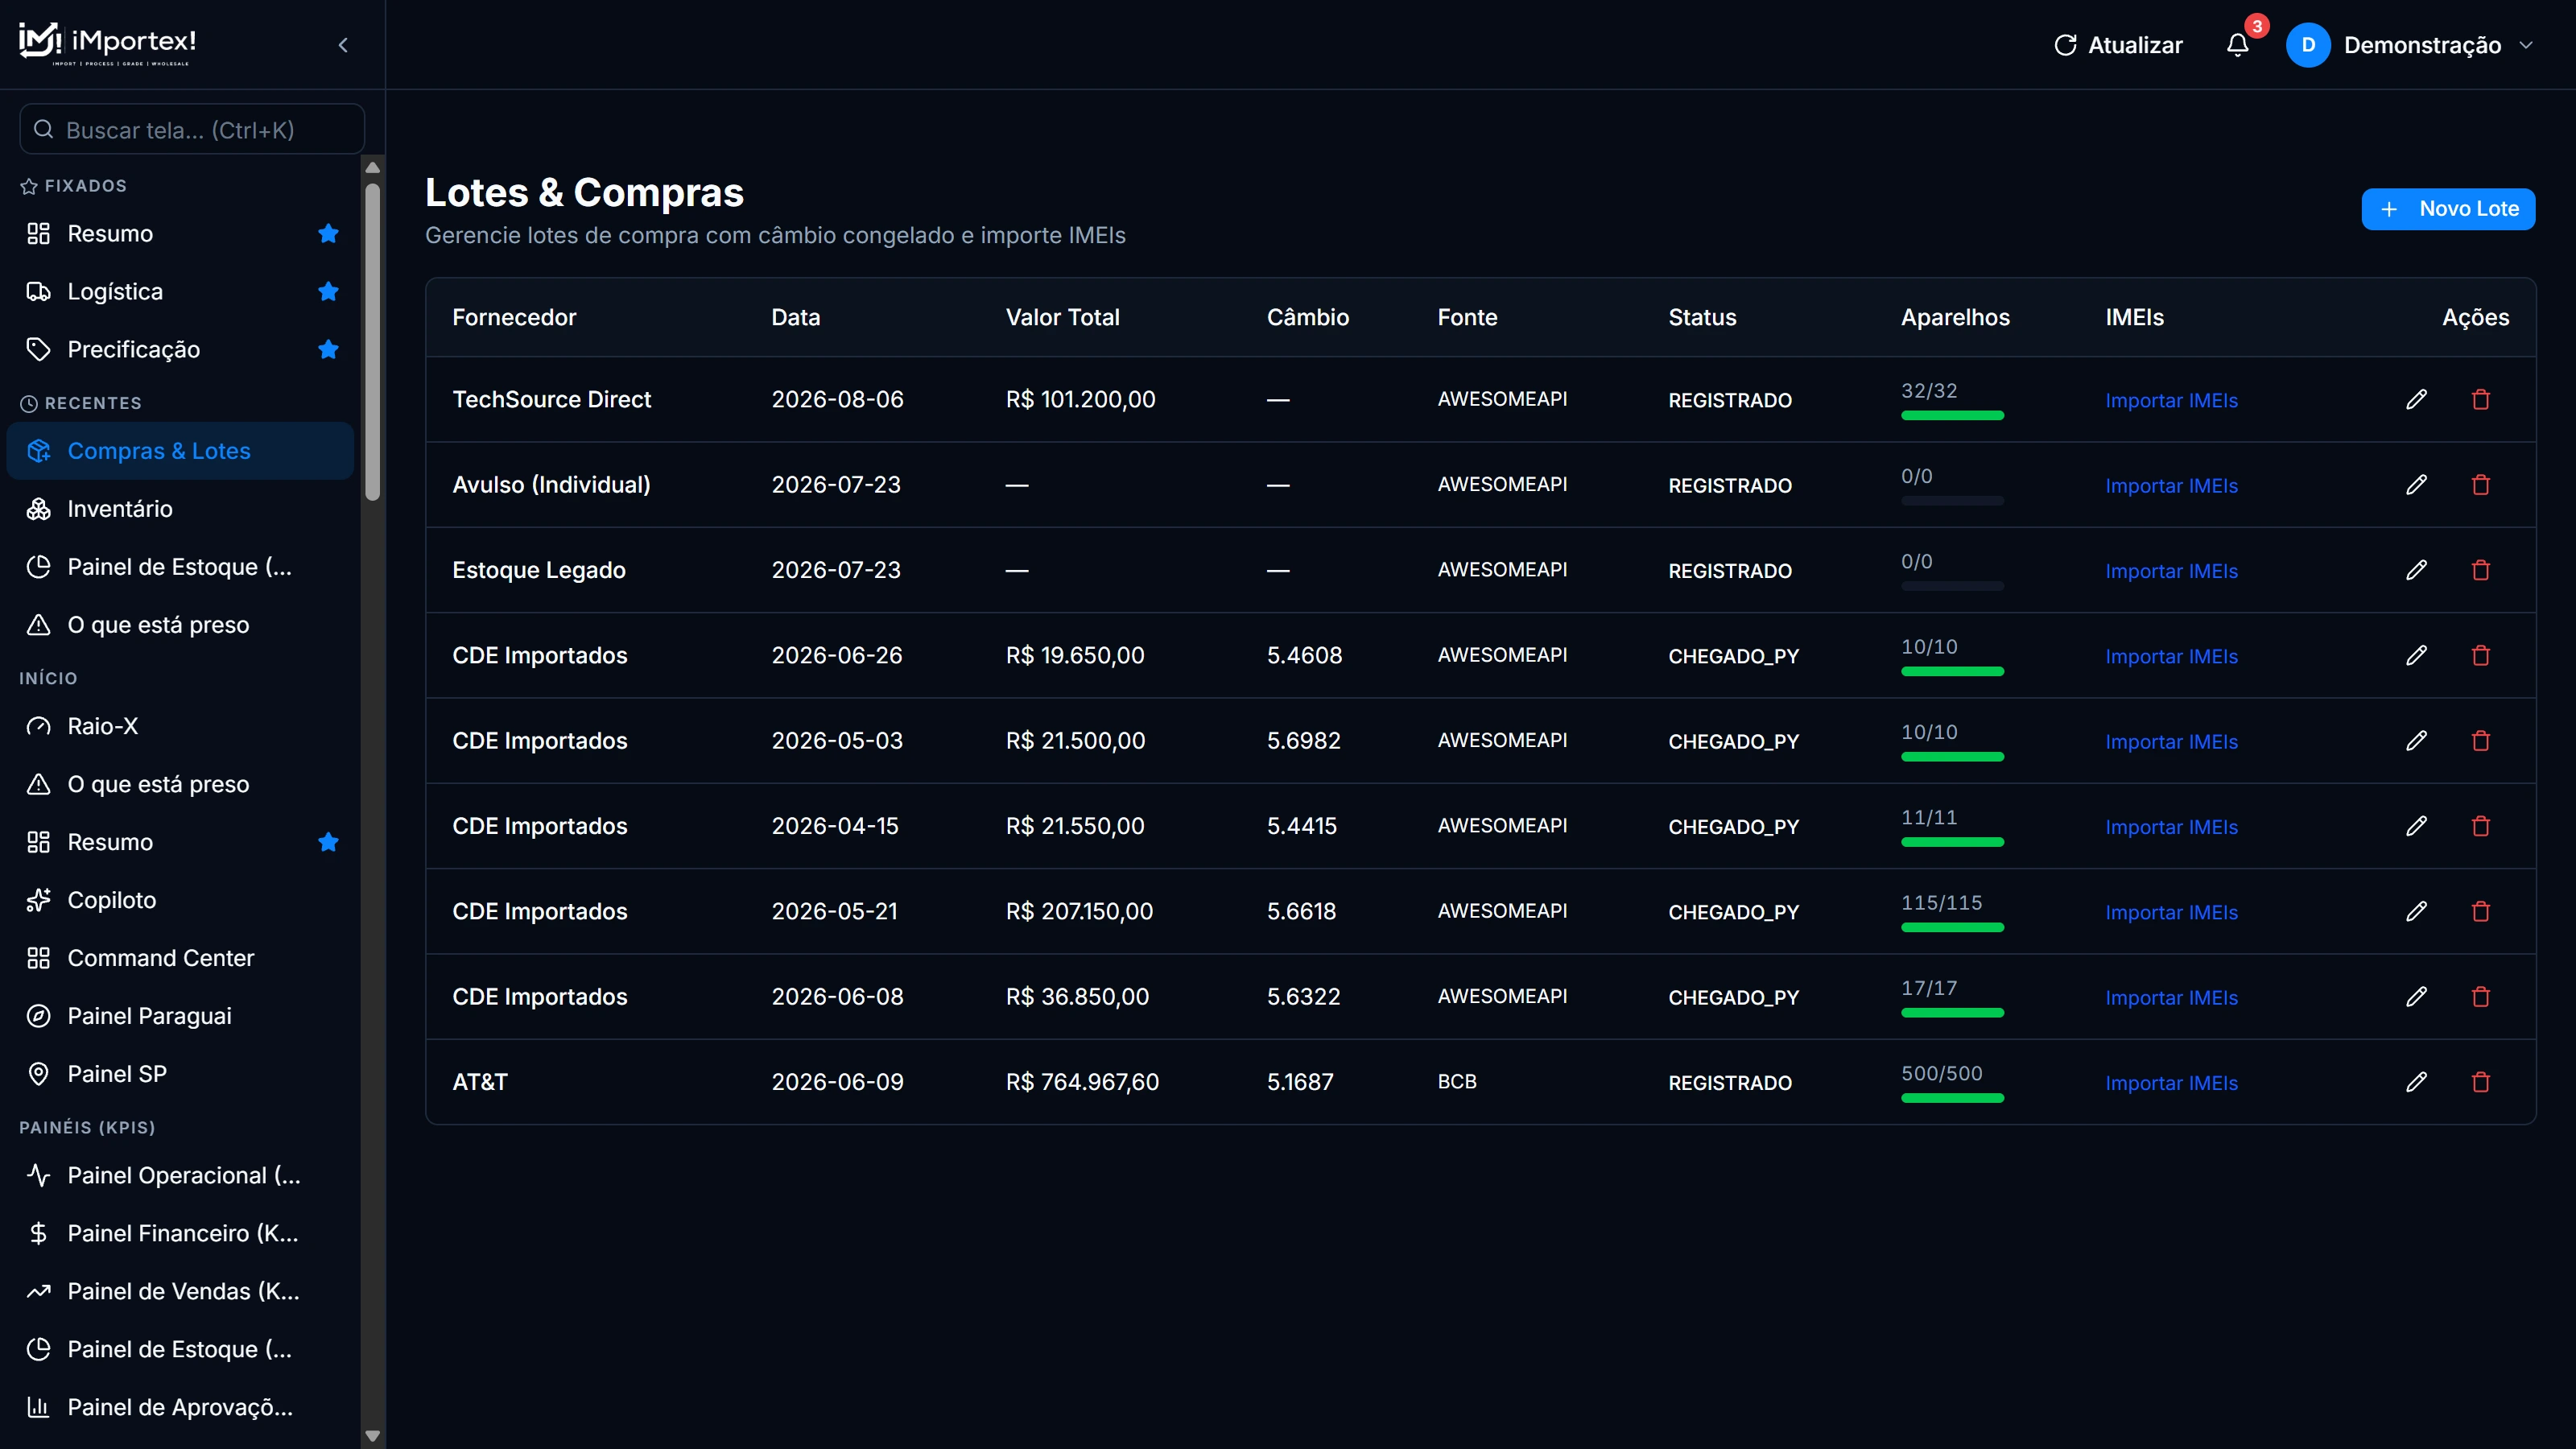Viewport: 2576px width, 1449px height.
Task: Toggle the star on Resumo under Início
Action: [328, 842]
